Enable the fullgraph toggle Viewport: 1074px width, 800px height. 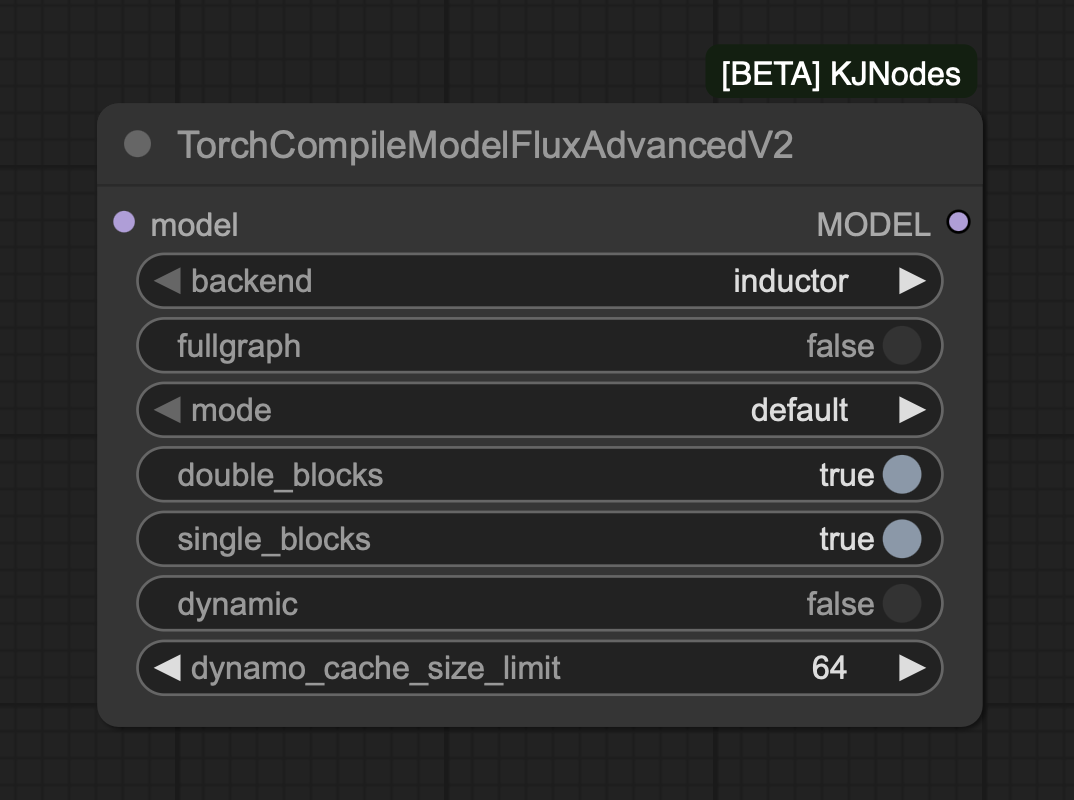(901, 346)
